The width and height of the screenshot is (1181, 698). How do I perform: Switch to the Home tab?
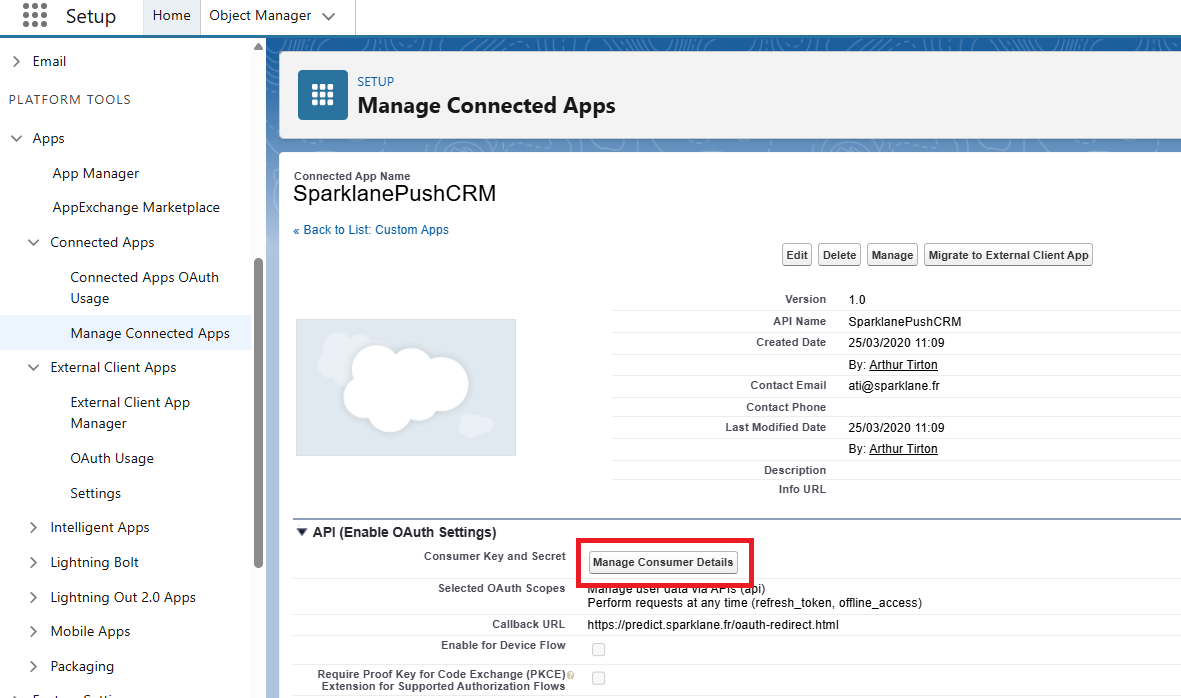point(172,16)
